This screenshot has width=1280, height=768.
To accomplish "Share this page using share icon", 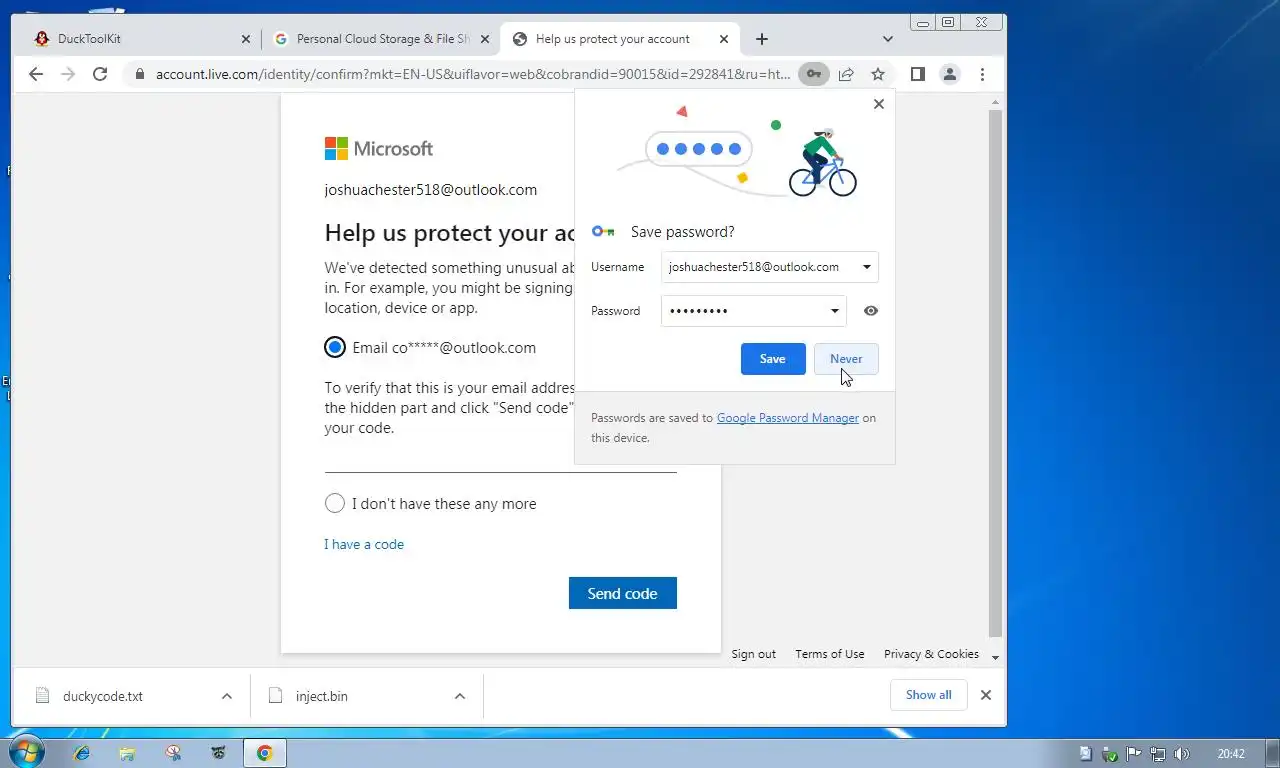I will pos(846,74).
